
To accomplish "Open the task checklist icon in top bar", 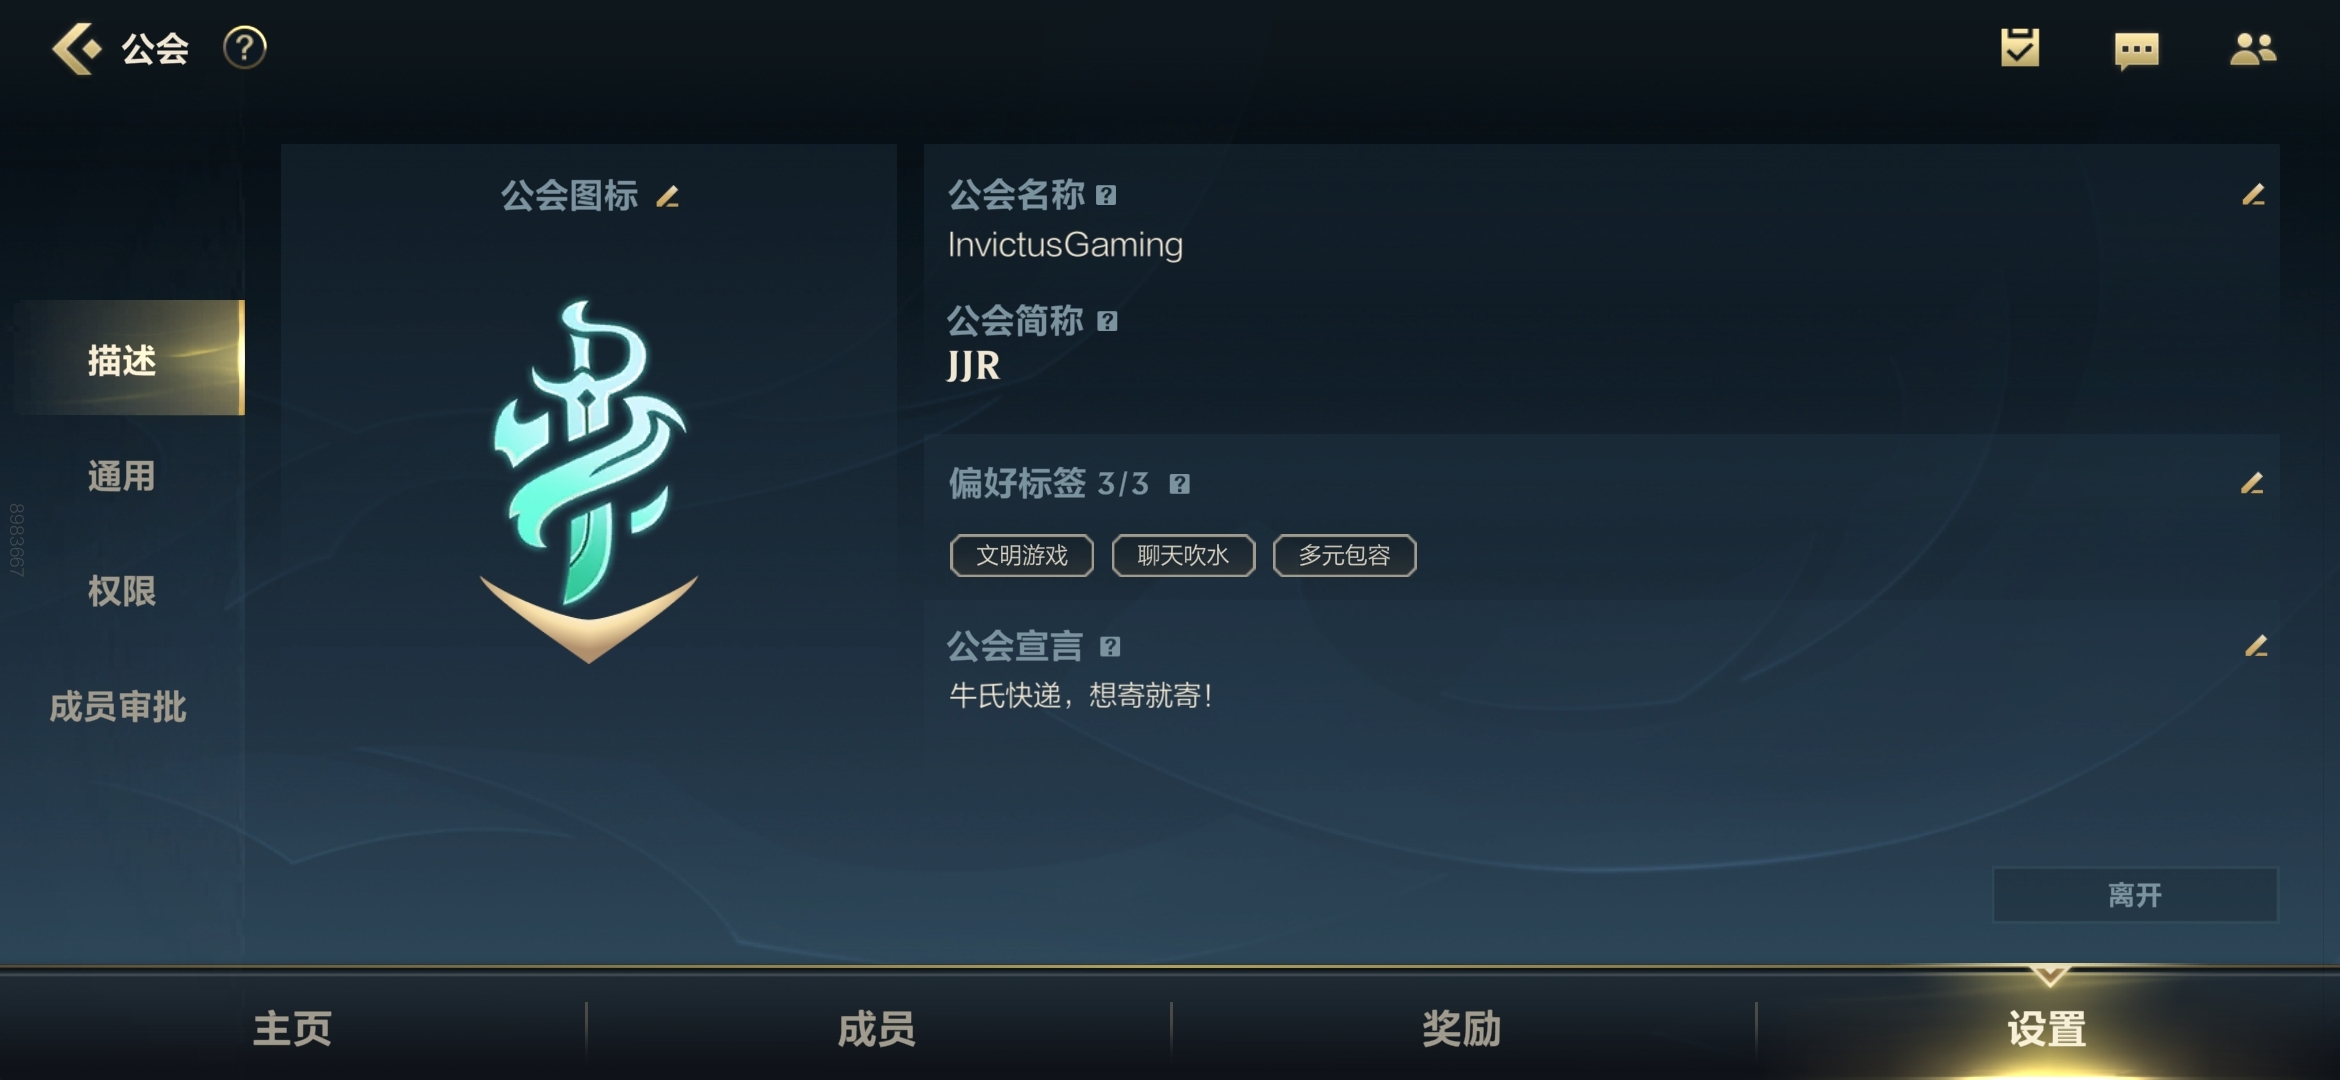I will [2019, 48].
